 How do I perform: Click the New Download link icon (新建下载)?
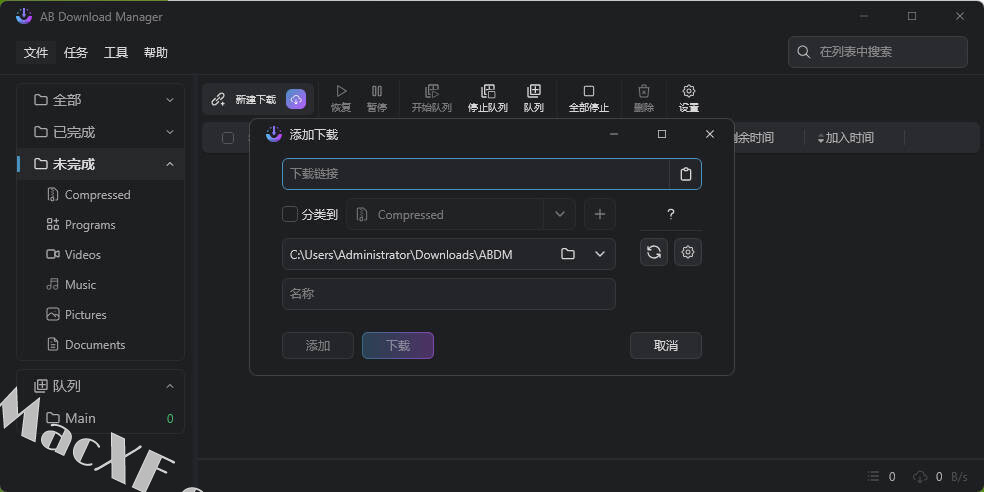click(218, 99)
